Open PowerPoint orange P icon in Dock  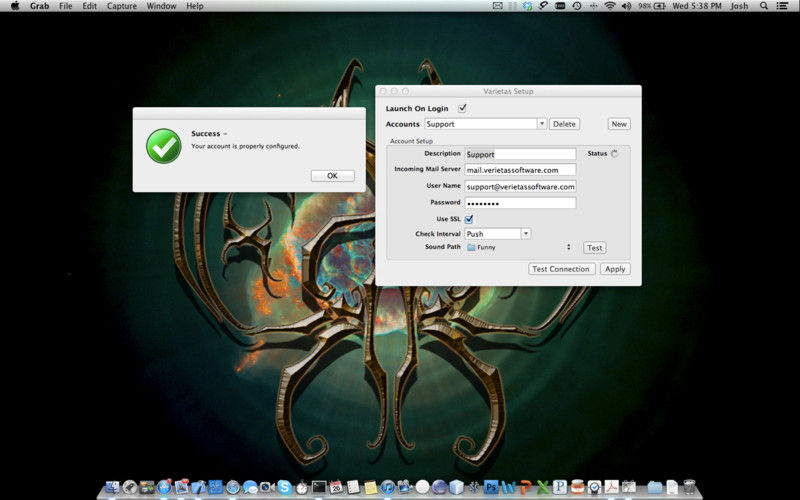pyautogui.click(x=526, y=487)
